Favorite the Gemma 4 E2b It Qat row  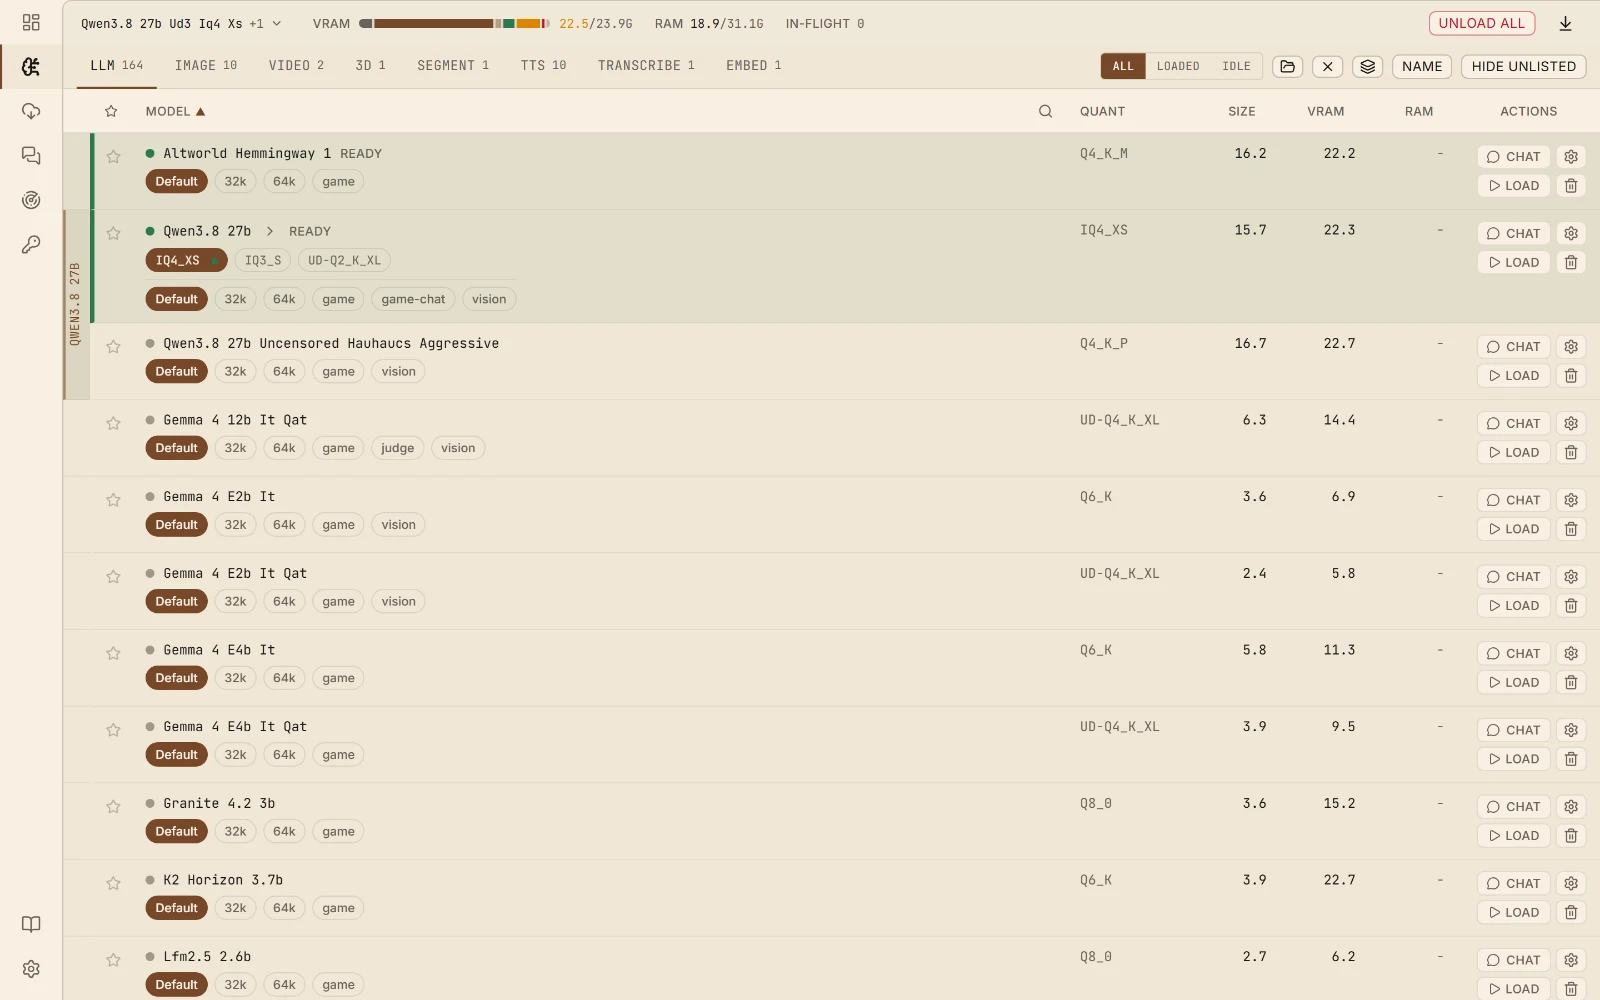(113, 576)
